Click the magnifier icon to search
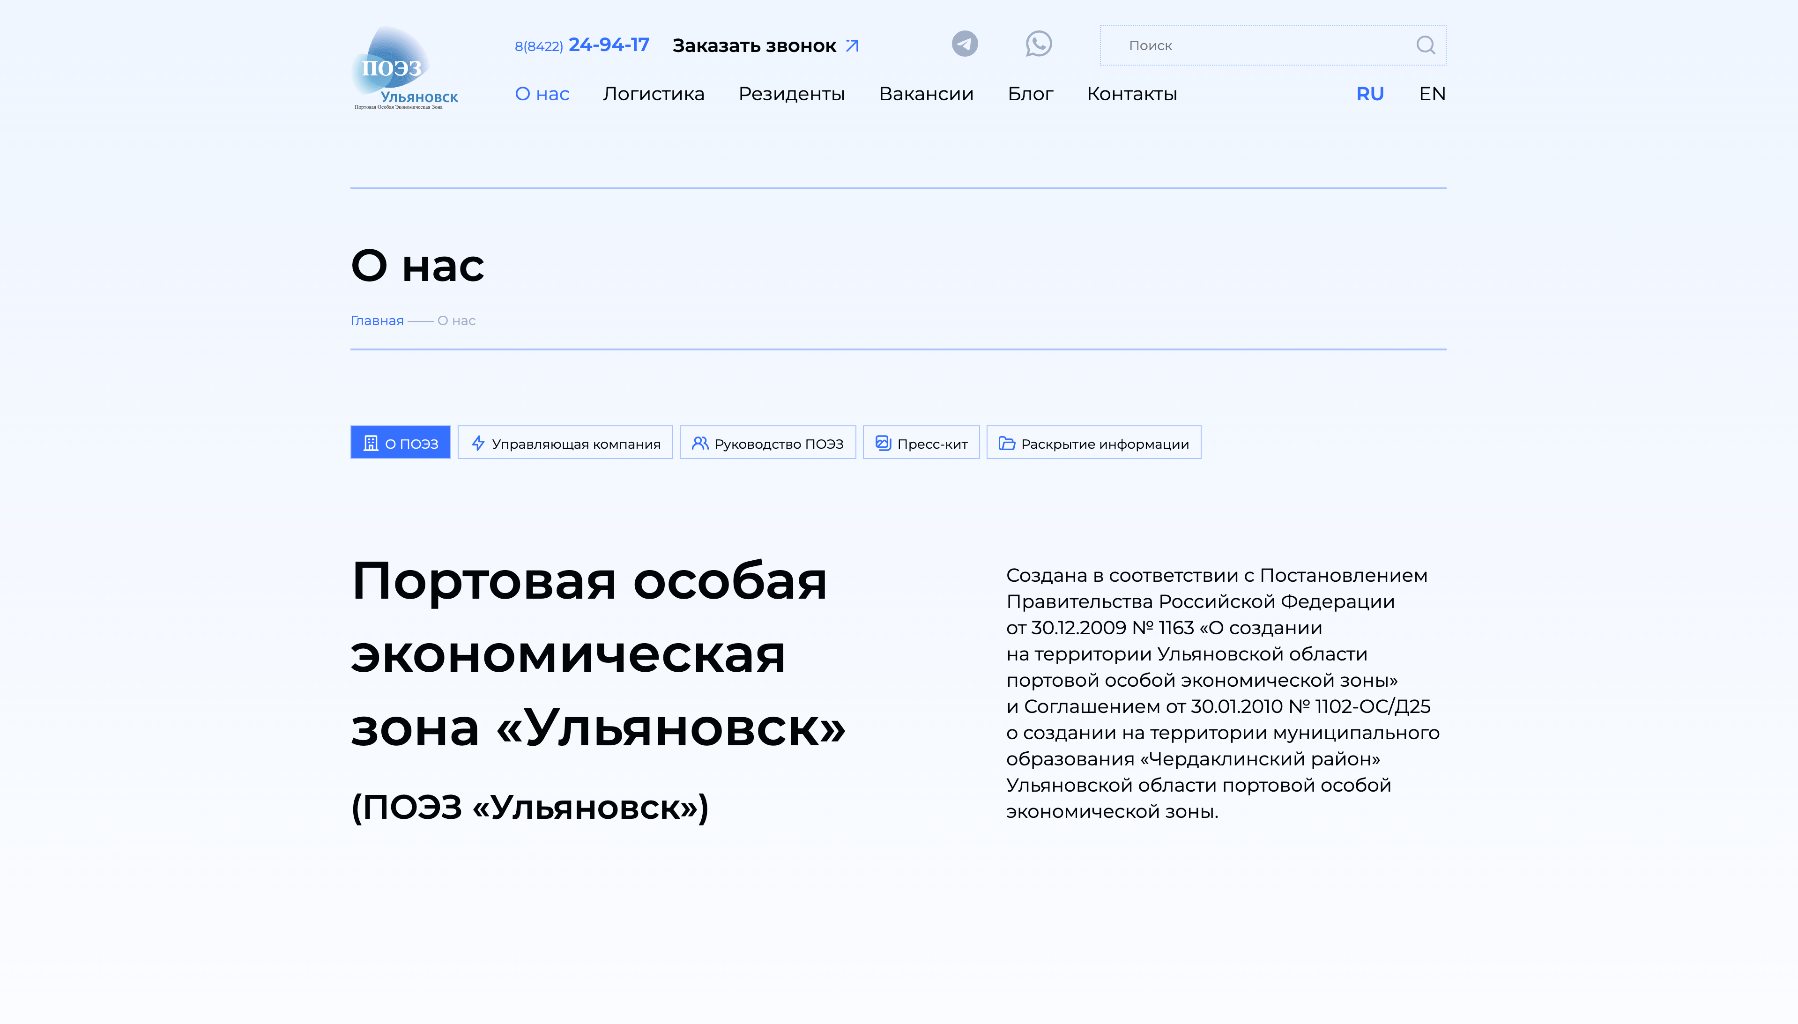 pyautogui.click(x=1424, y=44)
